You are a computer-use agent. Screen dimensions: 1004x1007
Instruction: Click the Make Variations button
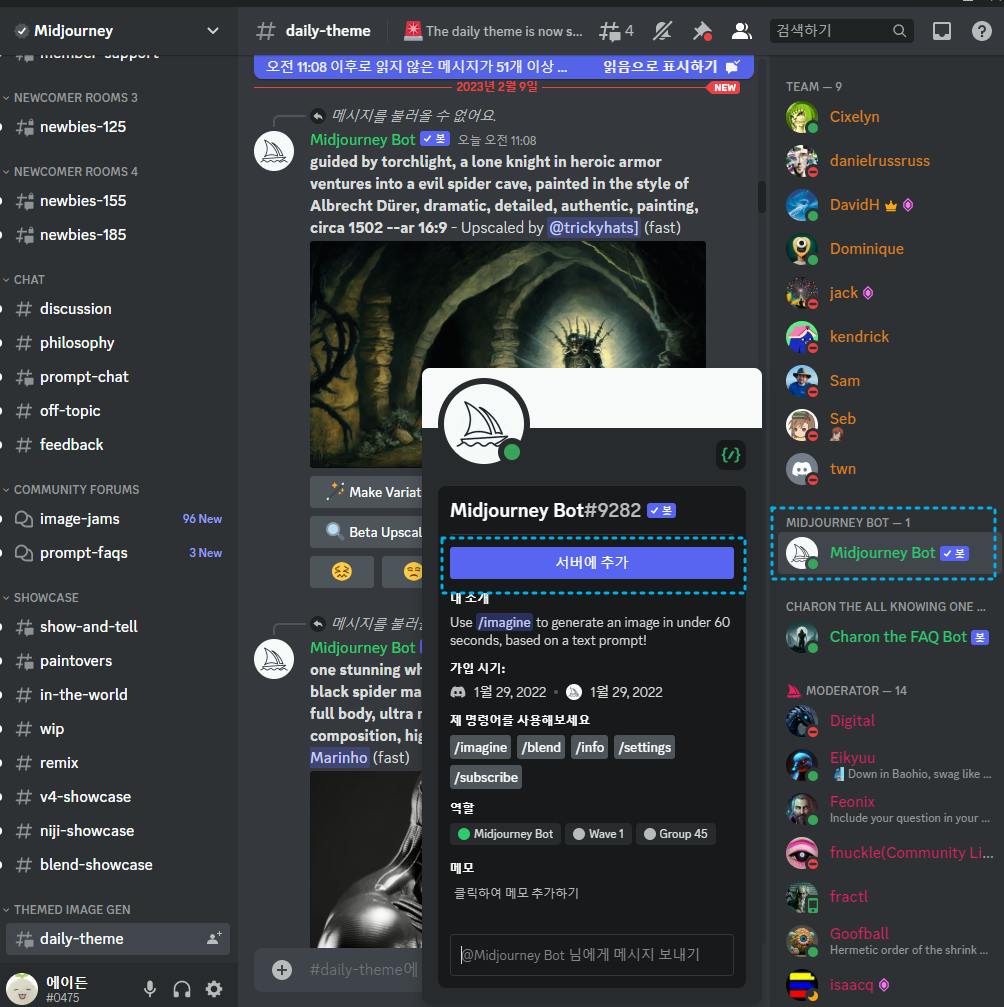(366, 493)
